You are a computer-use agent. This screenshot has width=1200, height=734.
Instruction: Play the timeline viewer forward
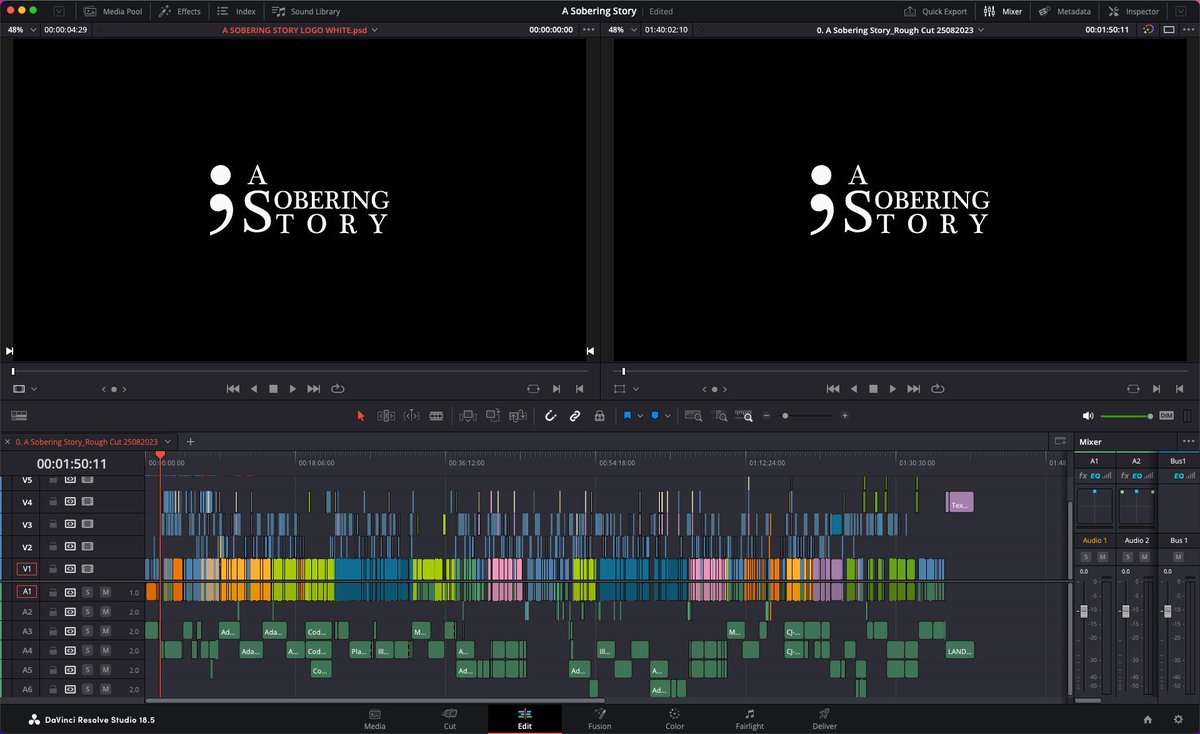893,388
